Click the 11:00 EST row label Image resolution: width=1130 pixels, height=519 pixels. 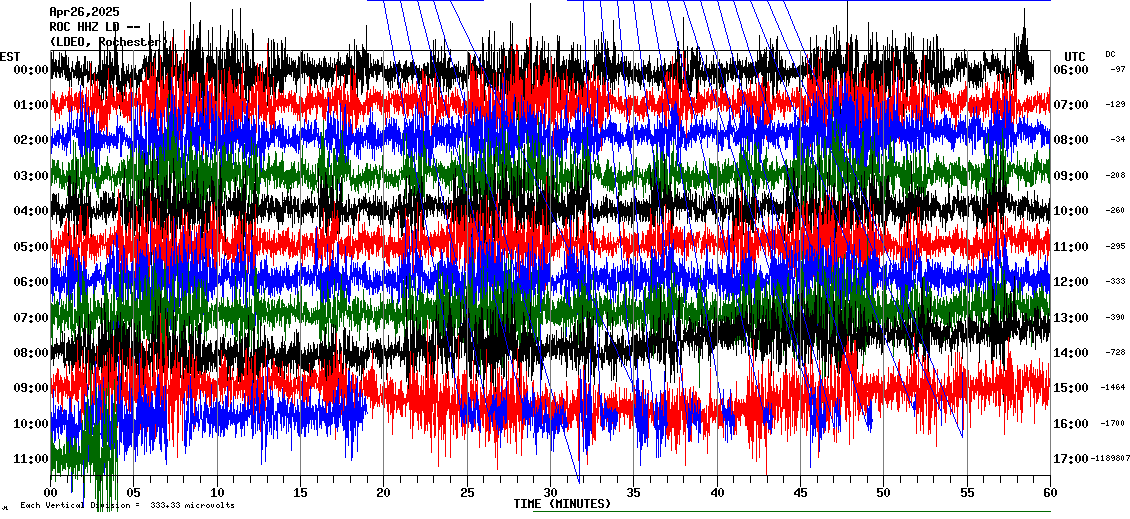(31, 459)
